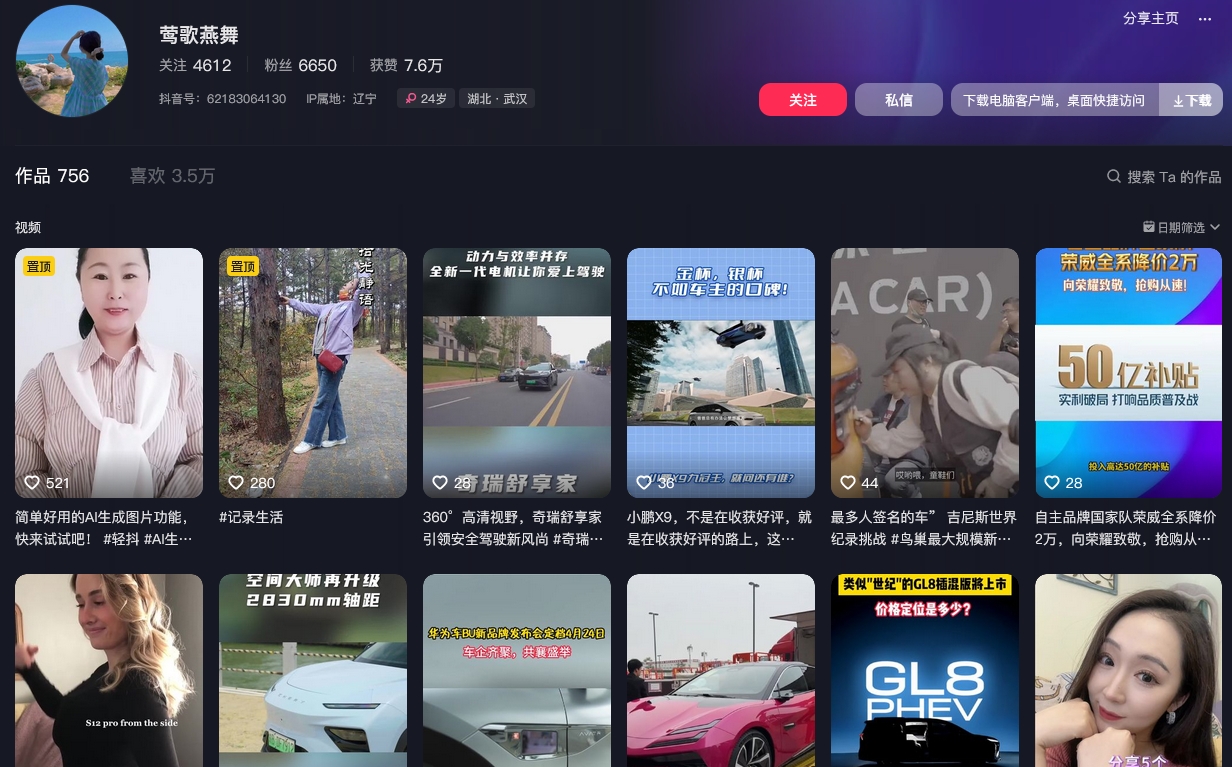Viewport: 1232px width, 767px height.
Task: Click the heart icon on the 小鹏X9 video
Action: (644, 483)
